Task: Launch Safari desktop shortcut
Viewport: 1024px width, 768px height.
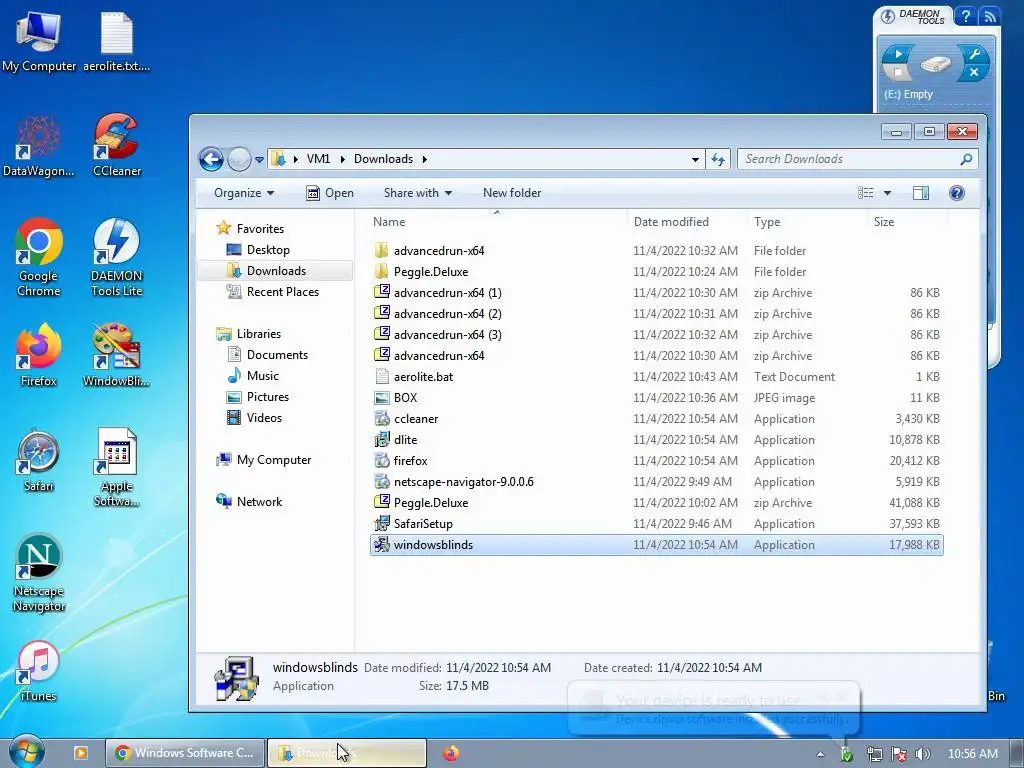Action: (39, 460)
